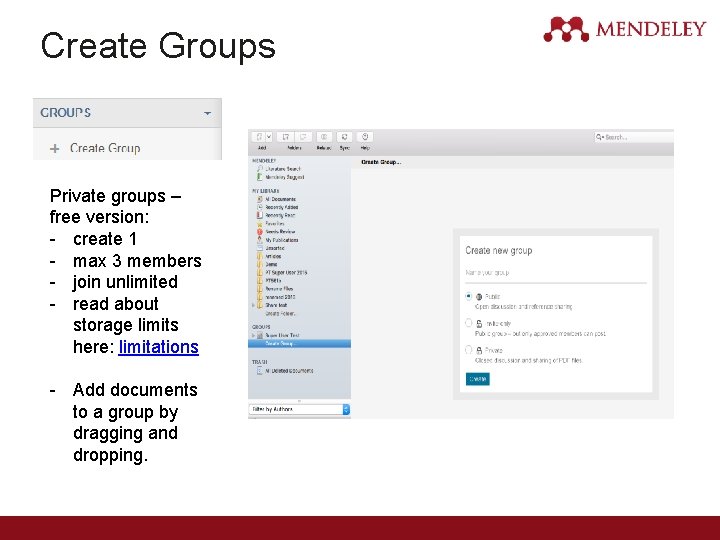
Task: Open Mendeley Suggest in the sidebar
Action: pos(284,177)
